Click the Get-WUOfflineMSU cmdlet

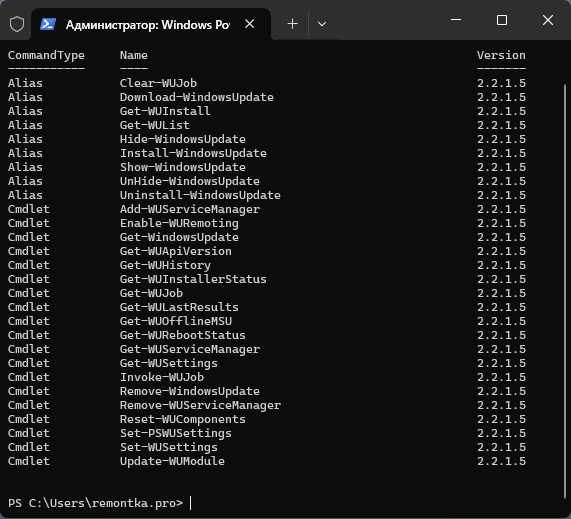tap(176, 321)
